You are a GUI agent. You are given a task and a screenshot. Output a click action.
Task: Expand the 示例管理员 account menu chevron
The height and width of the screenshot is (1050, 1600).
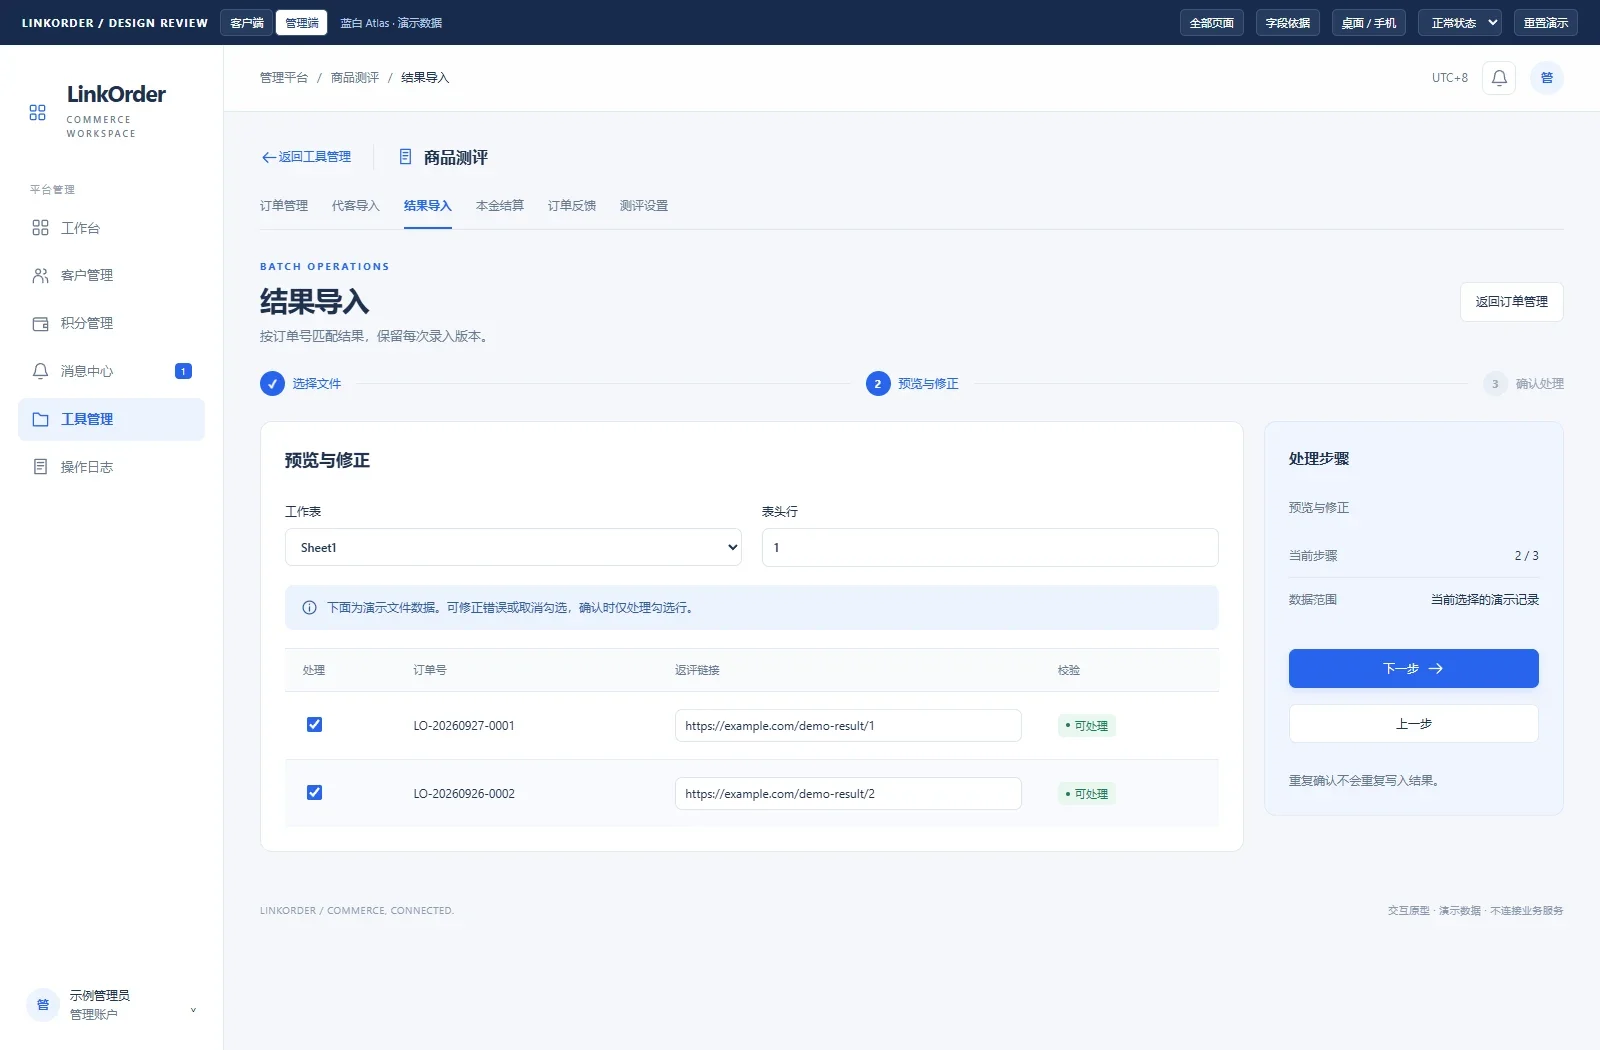193,1010
